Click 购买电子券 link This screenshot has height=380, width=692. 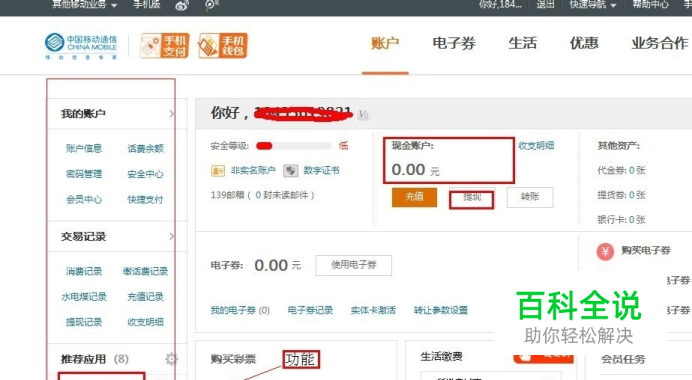646,251
